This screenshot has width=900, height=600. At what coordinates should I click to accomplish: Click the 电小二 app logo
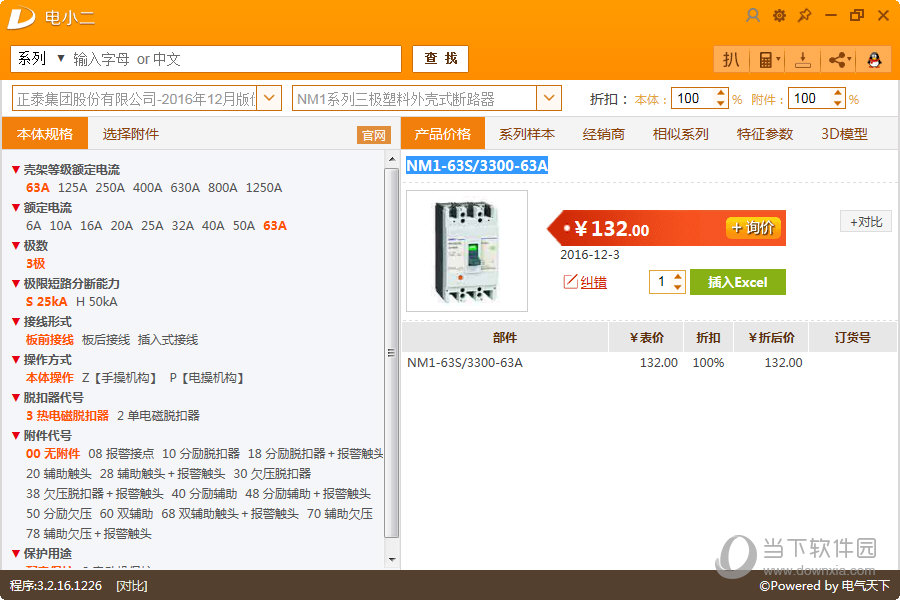point(21,17)
